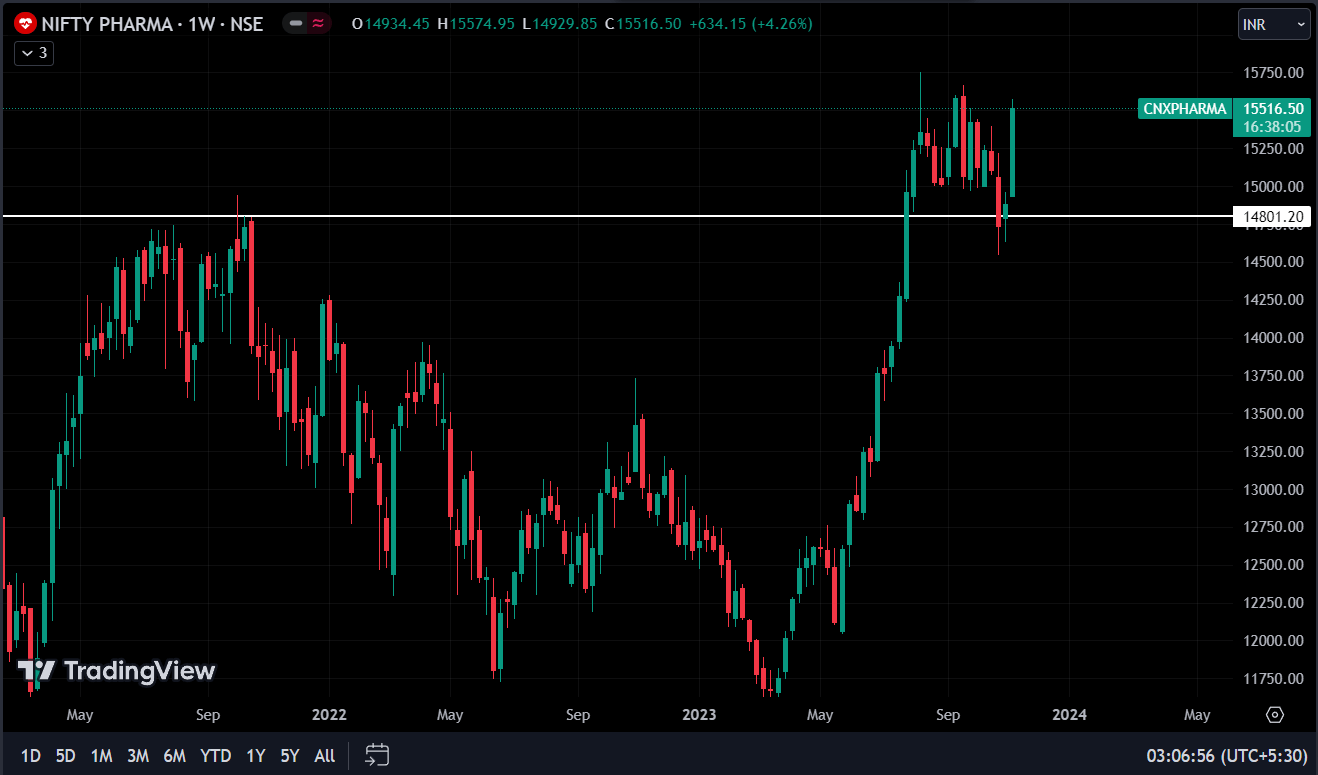This screenshot has height=775, width=1318.
Task: Select the 6M time range
Action: click(x=175, y=756)
